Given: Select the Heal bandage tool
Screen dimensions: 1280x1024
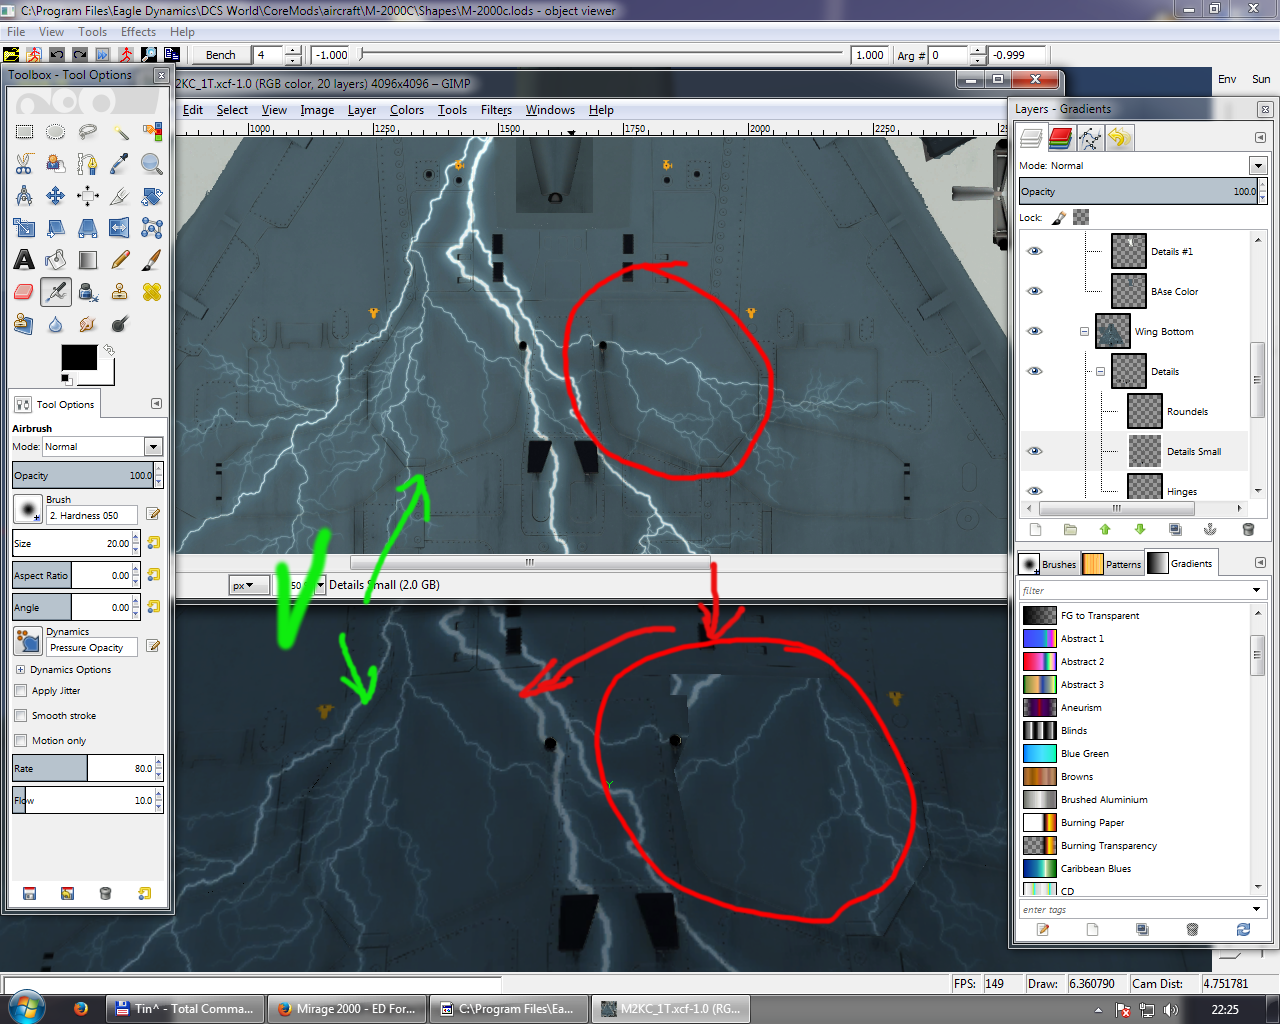Looking at the screenshot, I should pos(152,292).
